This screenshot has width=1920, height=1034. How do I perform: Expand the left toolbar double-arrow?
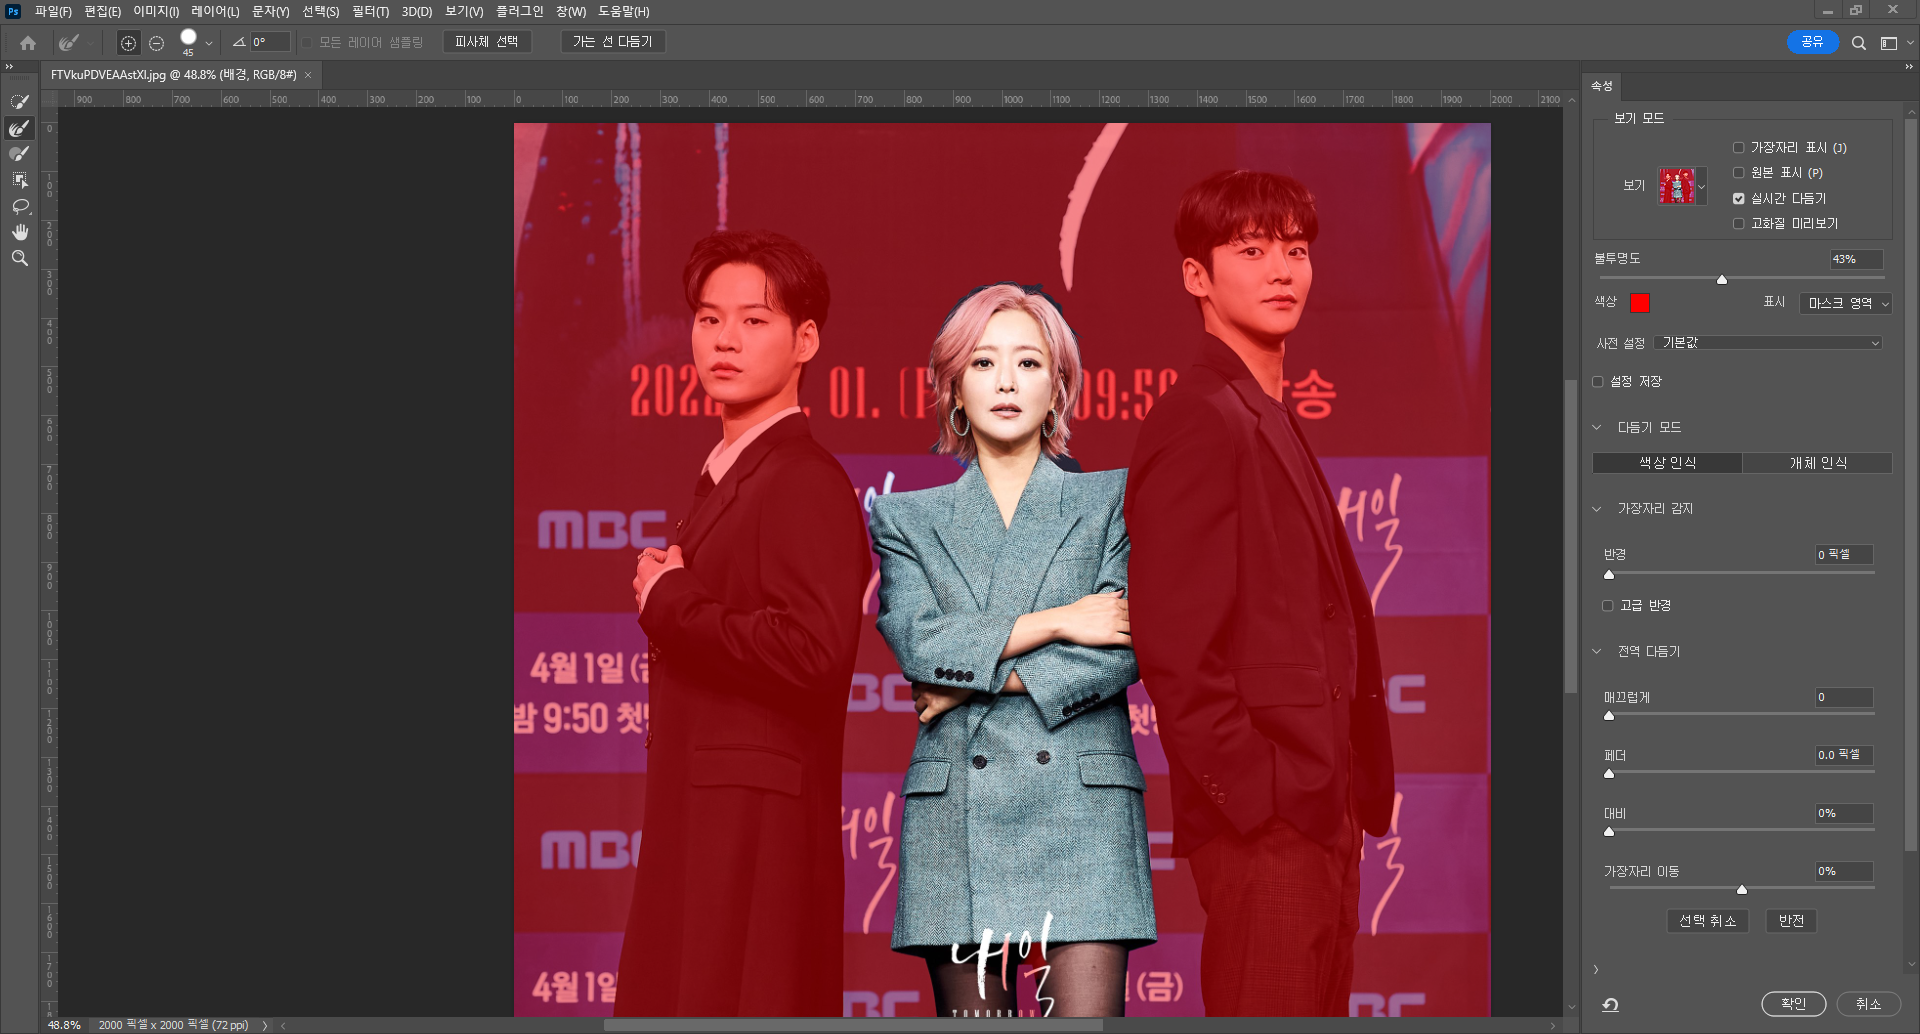pyautogui.click(x=9, y=67)
